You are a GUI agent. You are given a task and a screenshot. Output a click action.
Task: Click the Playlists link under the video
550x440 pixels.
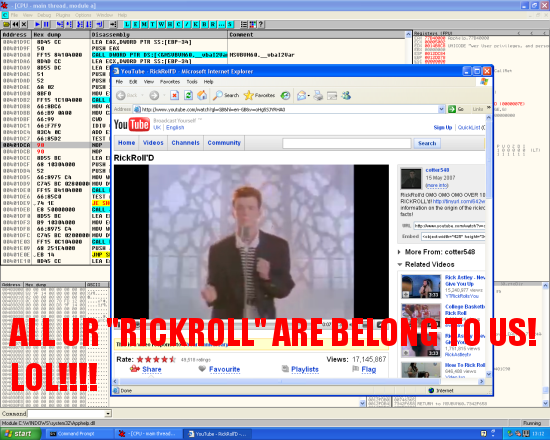point(305,369)
